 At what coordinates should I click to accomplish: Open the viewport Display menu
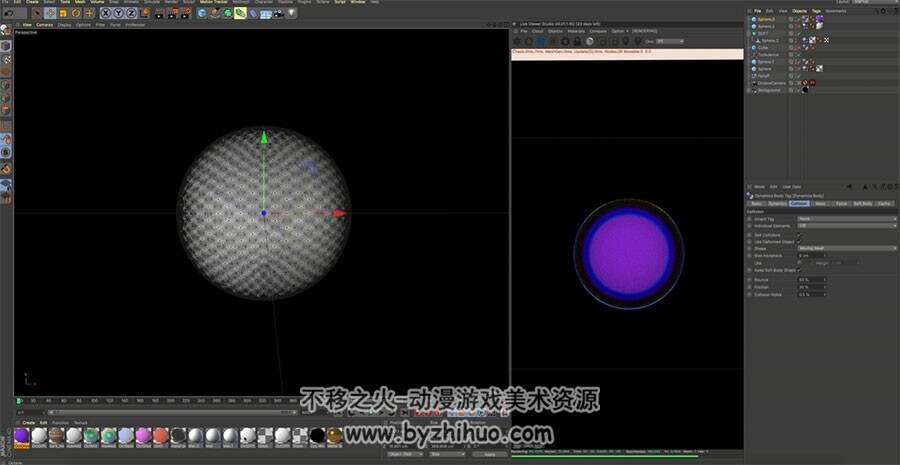point(64,25)
